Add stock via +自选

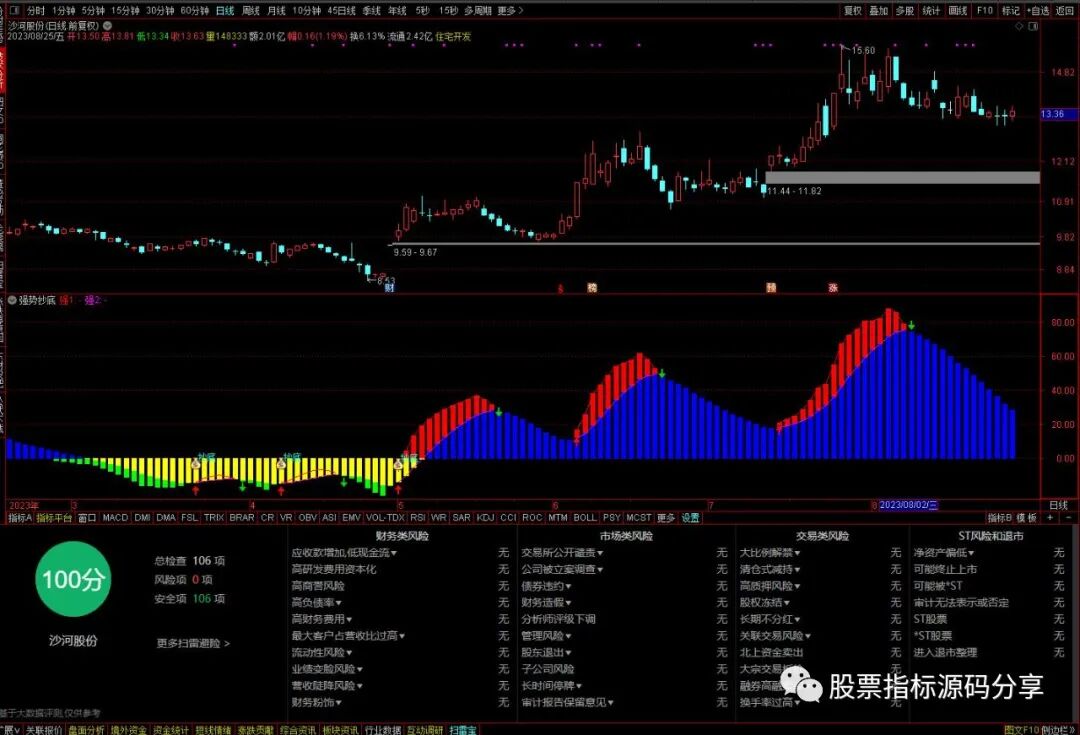coord(1038,10)
